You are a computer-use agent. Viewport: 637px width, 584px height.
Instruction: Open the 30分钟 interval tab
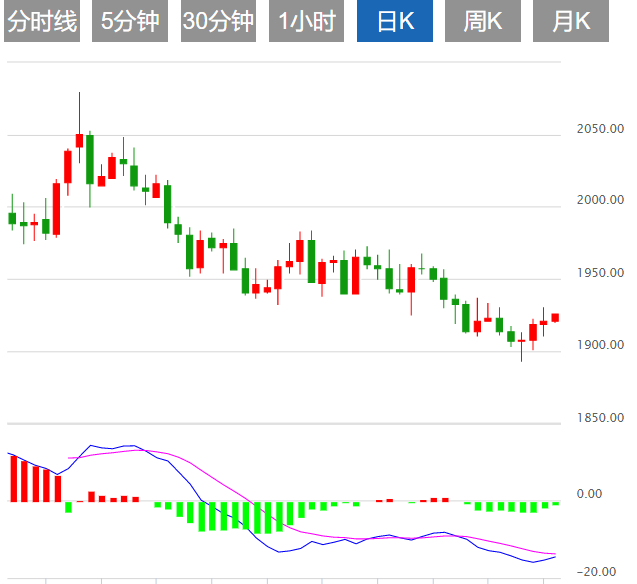(x=218, y=21)
